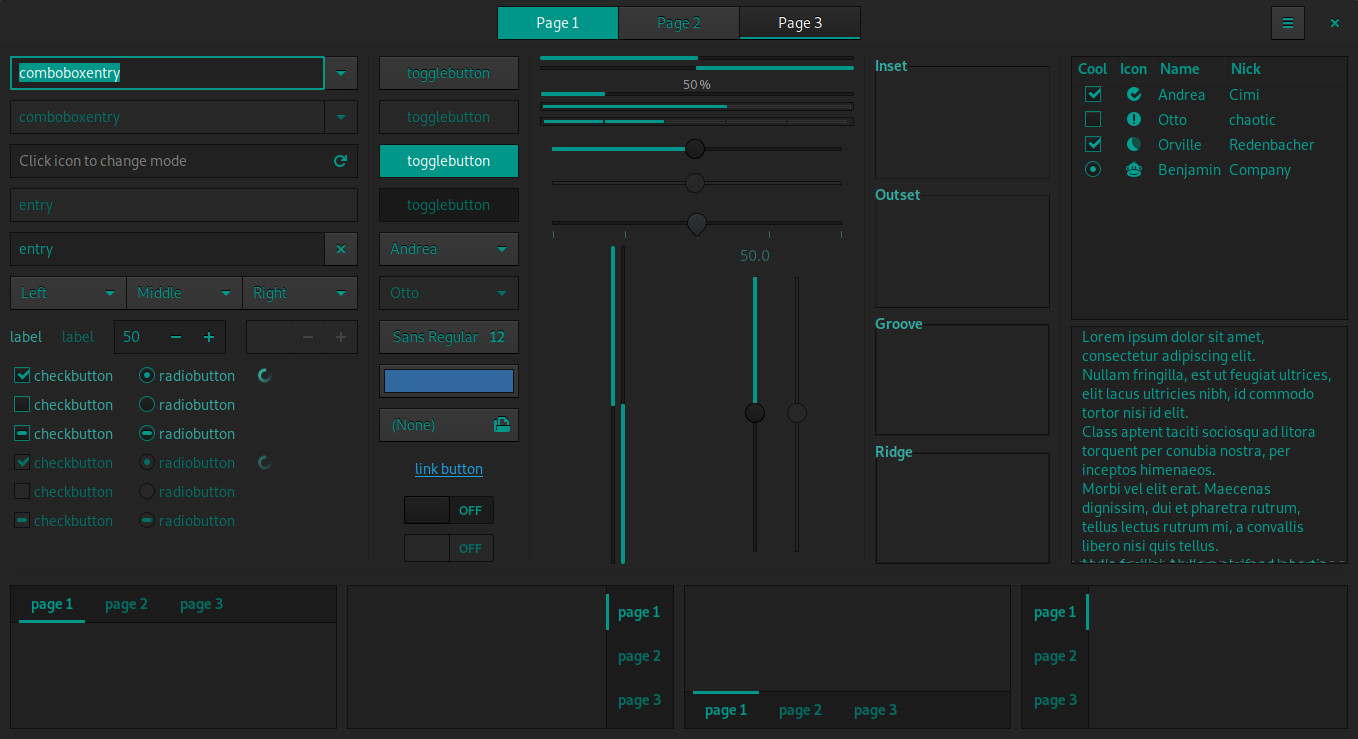Click the Icon column header
The width and height of the screenshot is (1358, 739).
point(1133,69)
